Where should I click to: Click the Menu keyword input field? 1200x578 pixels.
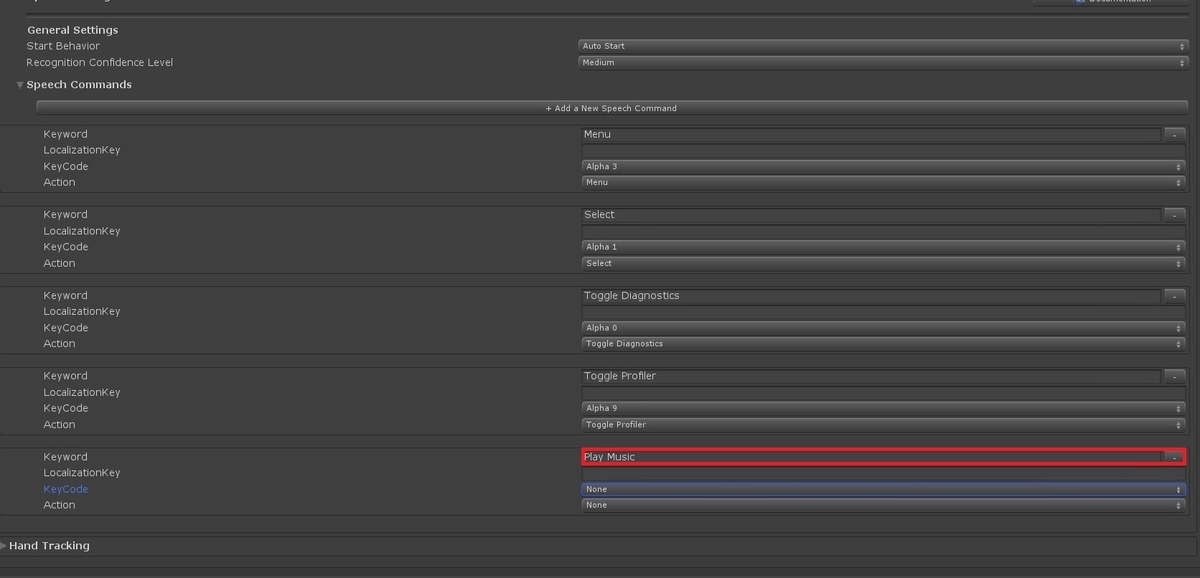[x=871, y=134]
